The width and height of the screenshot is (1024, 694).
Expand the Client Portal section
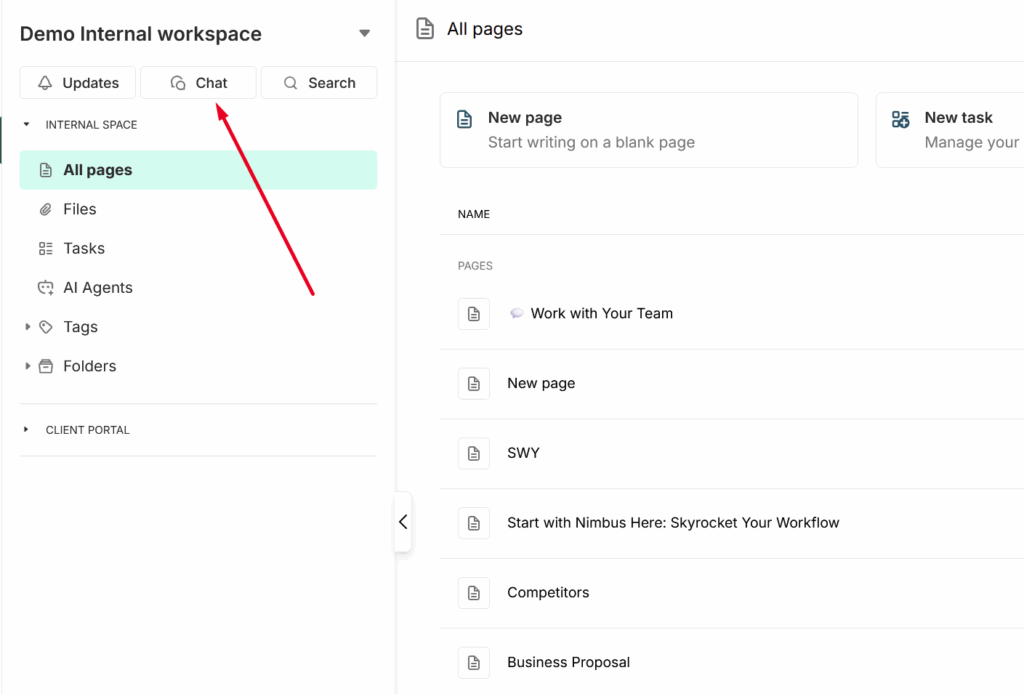tap(27, 430)
